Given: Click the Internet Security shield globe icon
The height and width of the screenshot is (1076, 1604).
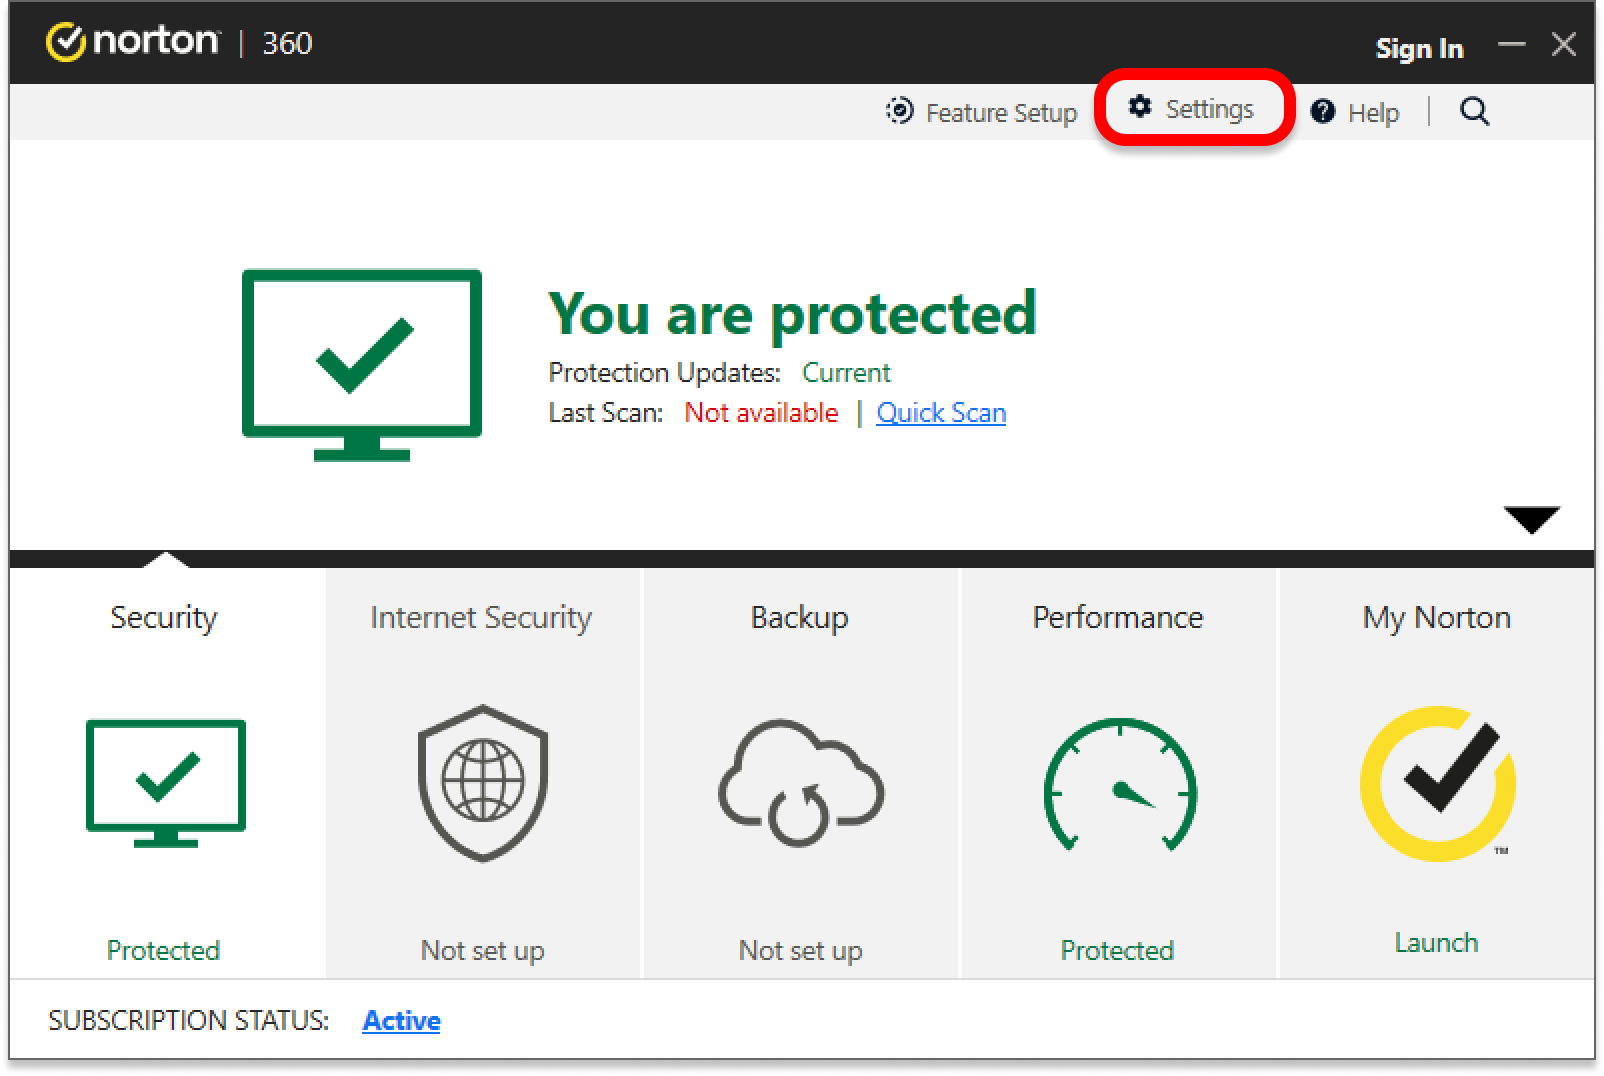Looking at the screenshot, I should click(483, 783).
